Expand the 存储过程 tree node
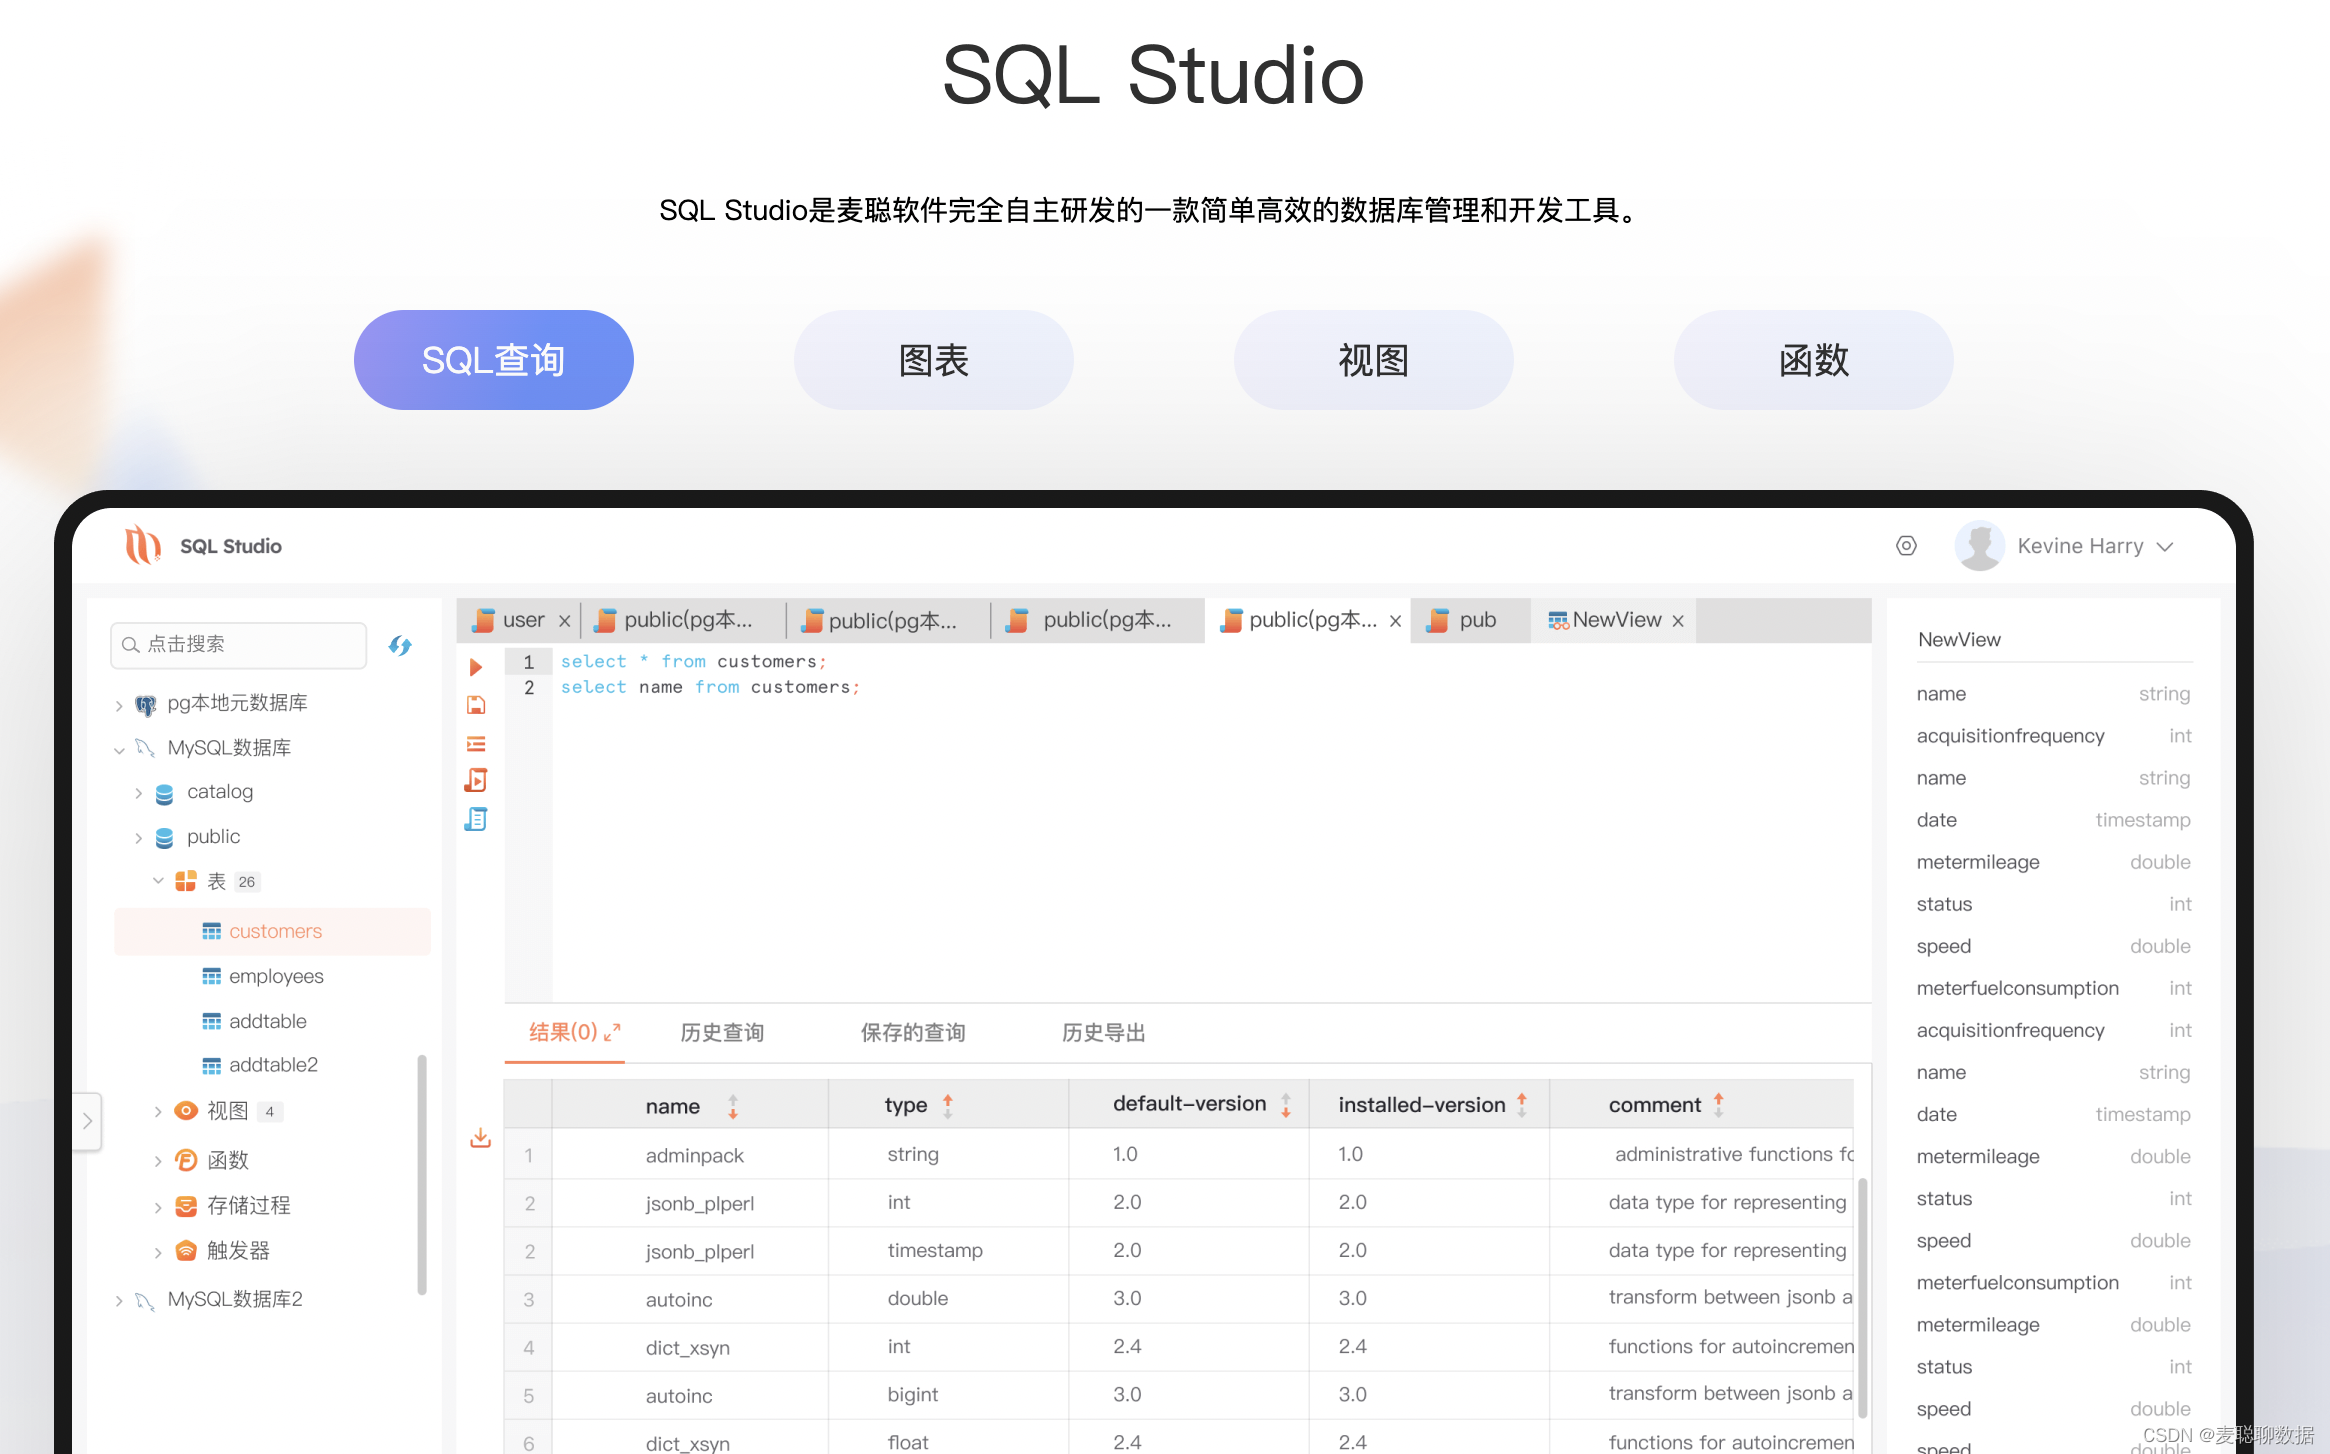The height and width of the screenshot is (1454, 2330). (x=157, y=1207)
